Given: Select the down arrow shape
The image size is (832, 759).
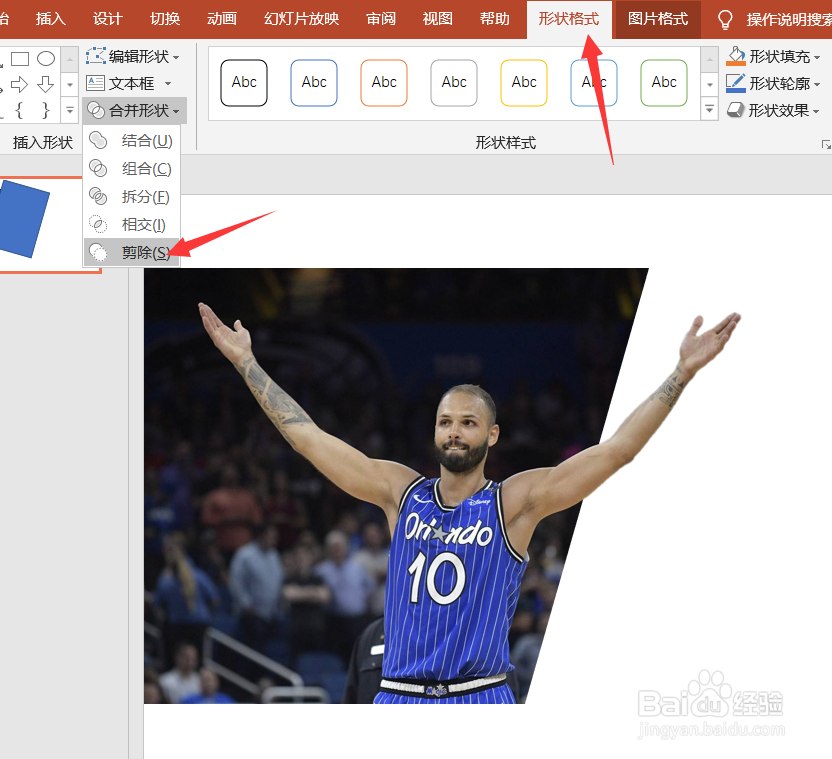Looking at the screenshot, I should coord(46,84).
